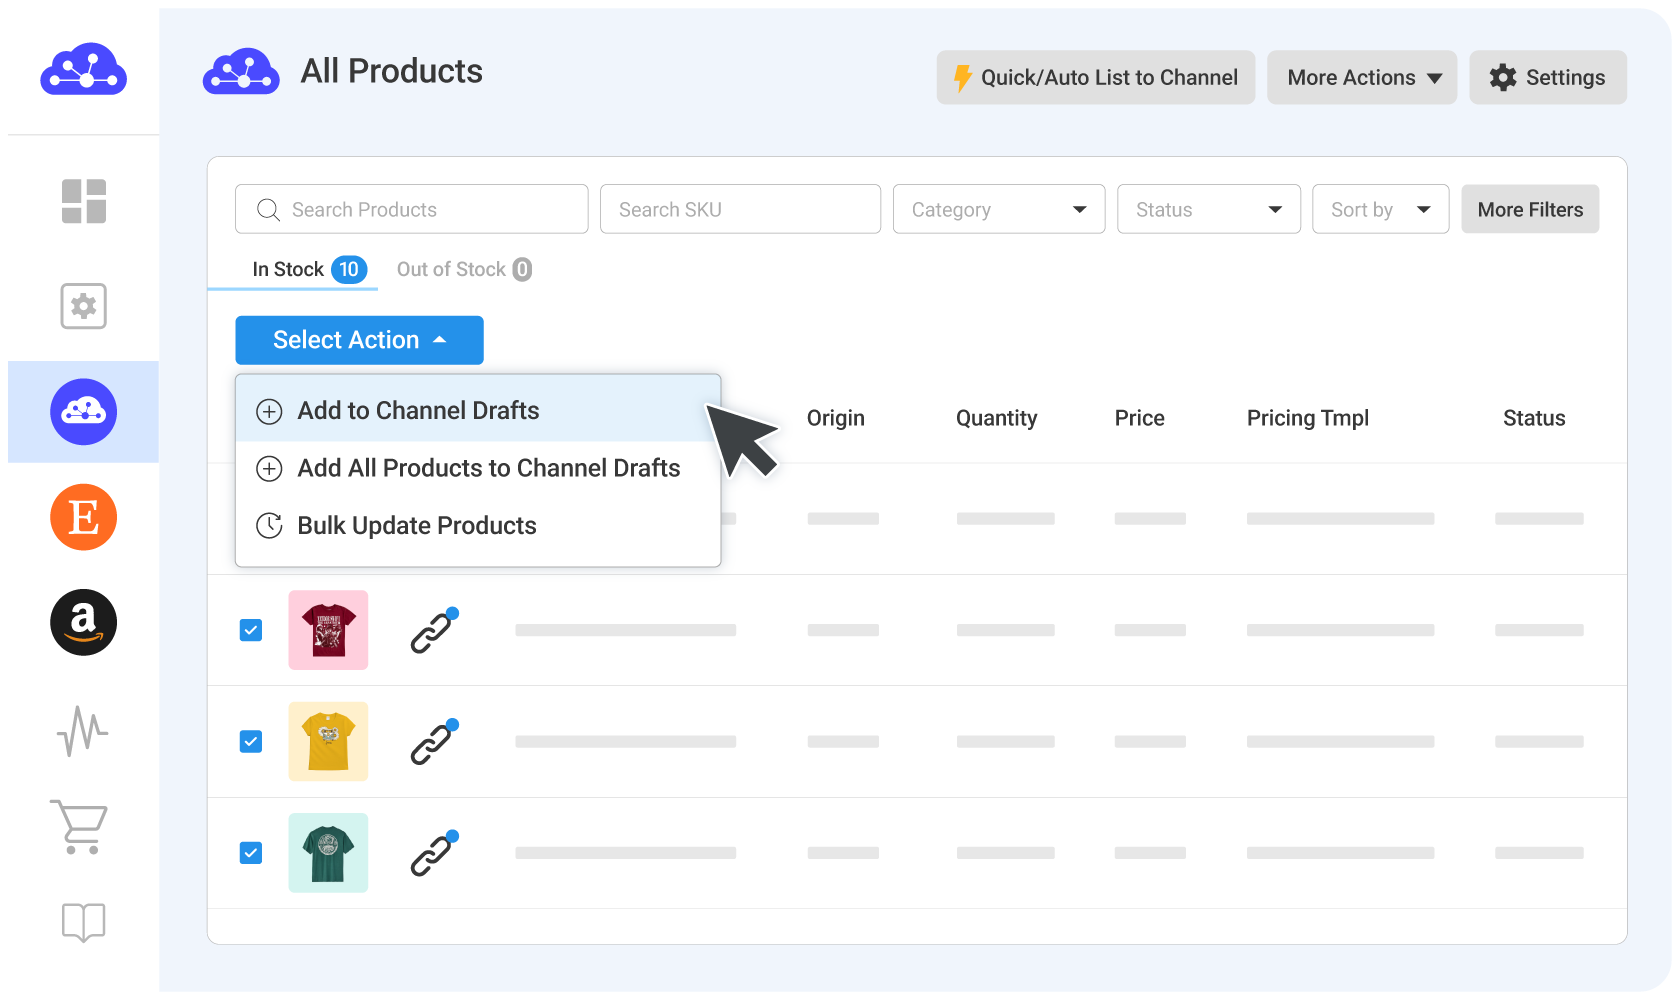
Task: Expand the More Actions dropdown
Action: tap(1362, 78)
